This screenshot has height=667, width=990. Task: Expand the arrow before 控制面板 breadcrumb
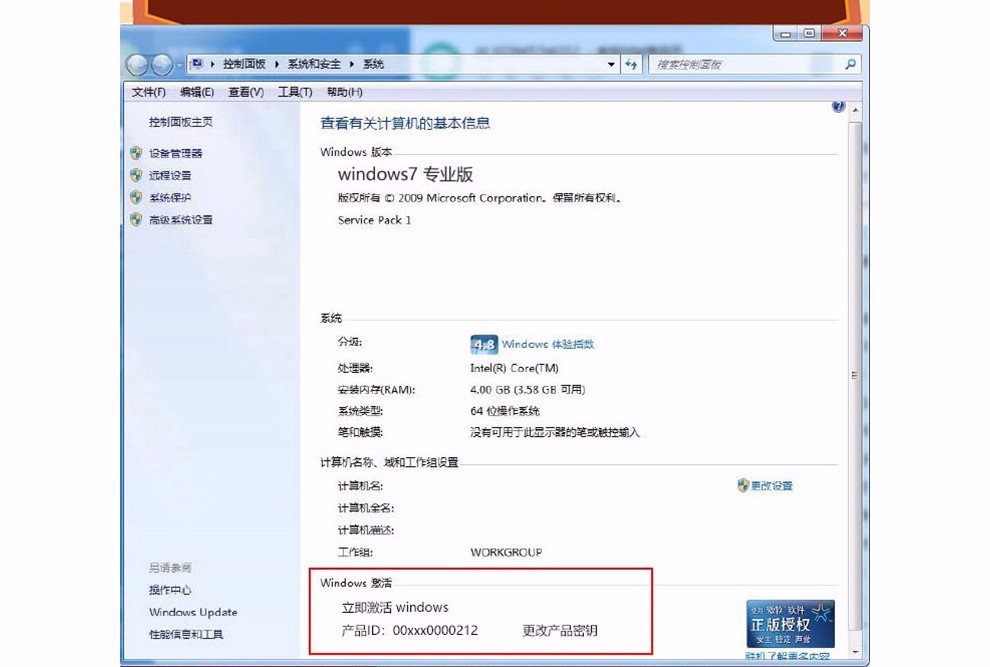212,64
